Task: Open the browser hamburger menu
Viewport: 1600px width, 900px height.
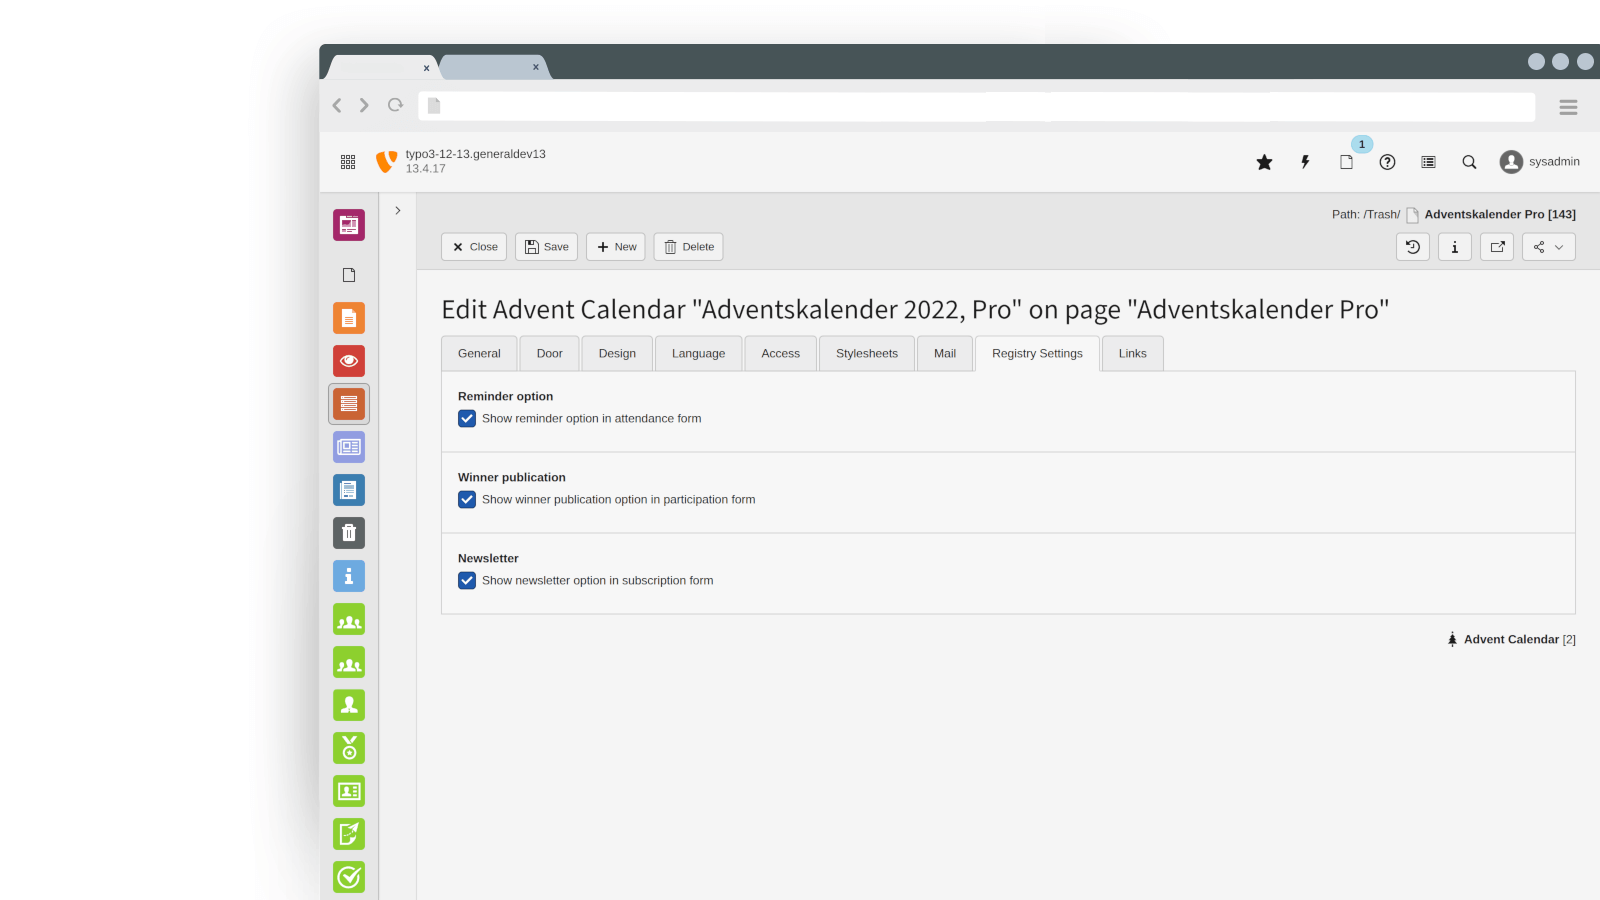Action: click(x=1568, y=107)
